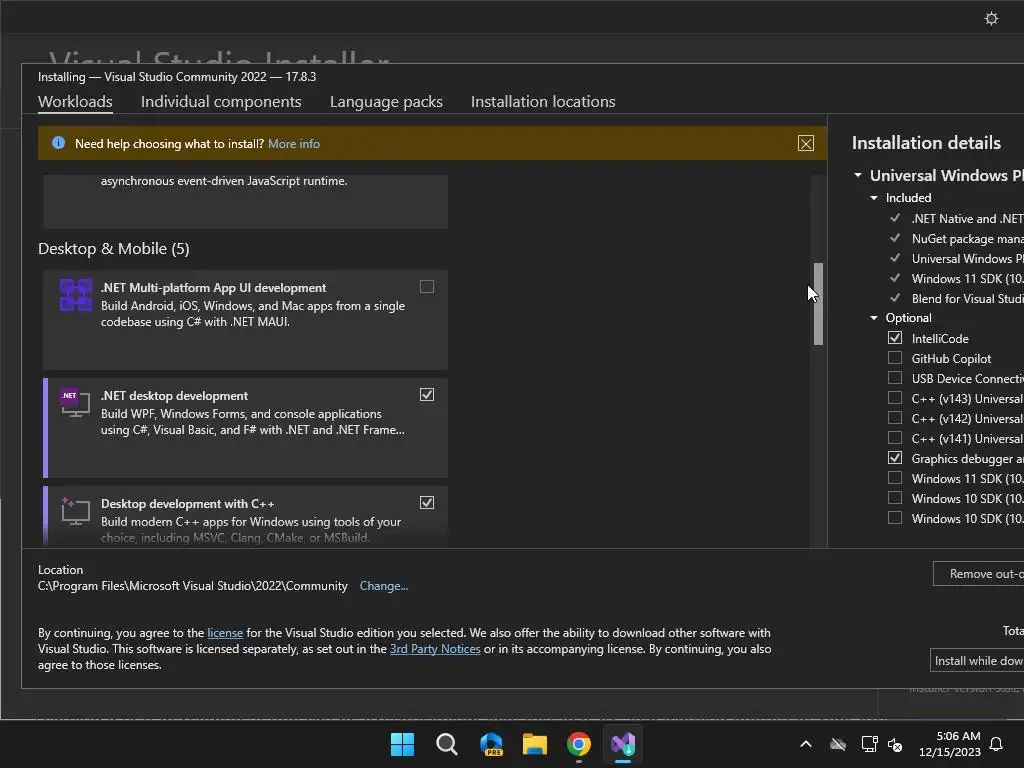1024x768 pixels.
Task: Click the install path C:\Program Files\Microsoft Visual Studio
Action: (193, 586)
